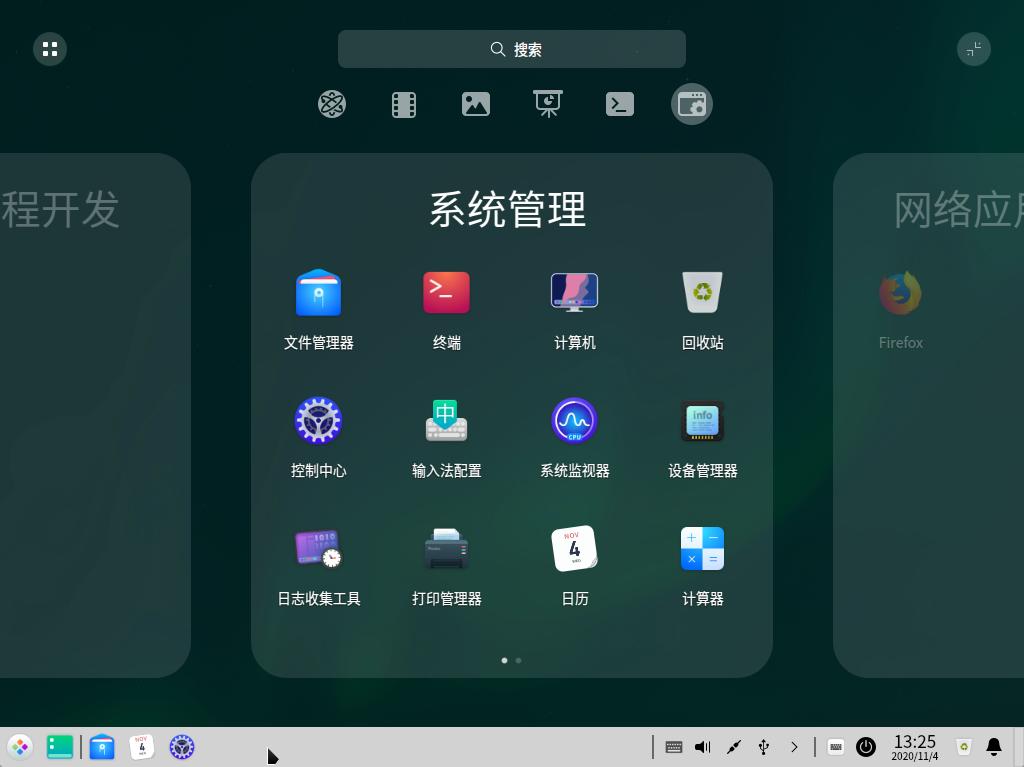Launch the 终端 terminal app
This screenshot has height=767, width=1024.
click(x=446, y=294)
